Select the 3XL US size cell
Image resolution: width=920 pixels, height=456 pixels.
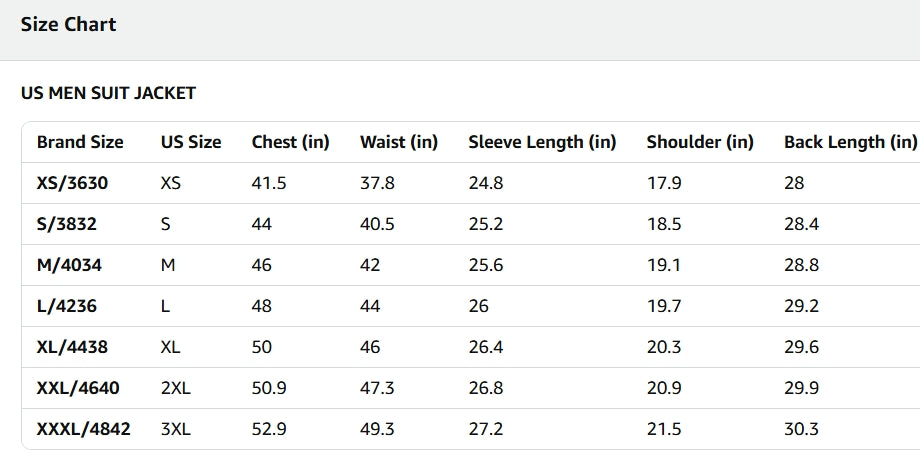(x=175, y=429)
